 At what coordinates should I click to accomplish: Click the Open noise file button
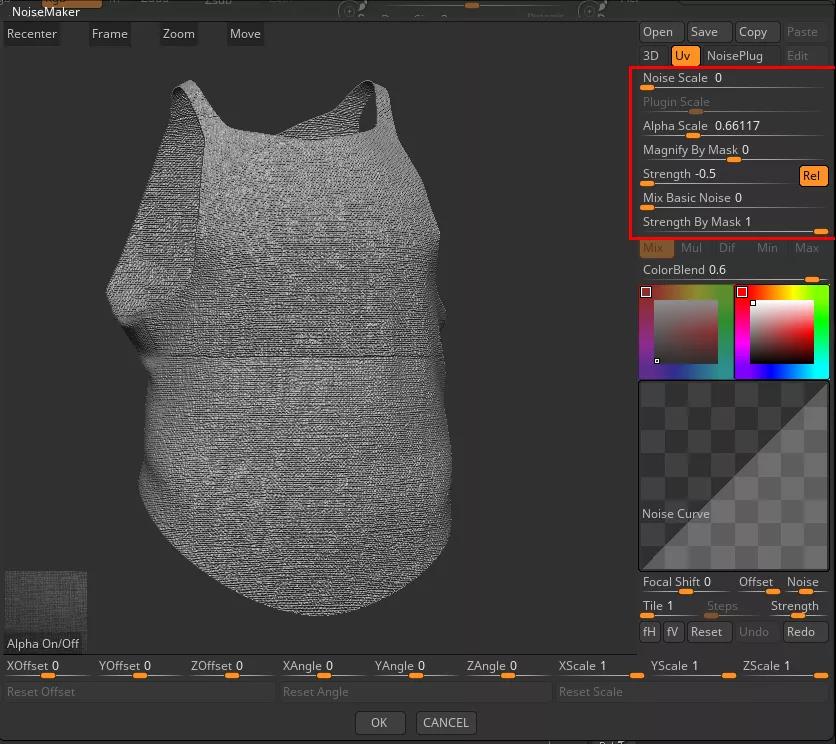pyautogui.click(x=657, y=33)
